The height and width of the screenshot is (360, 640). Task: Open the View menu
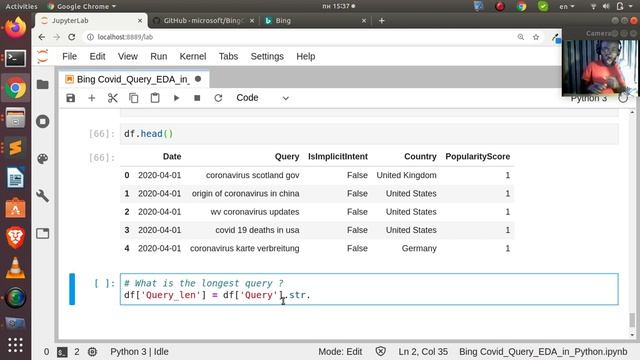(x=128, y=56)
